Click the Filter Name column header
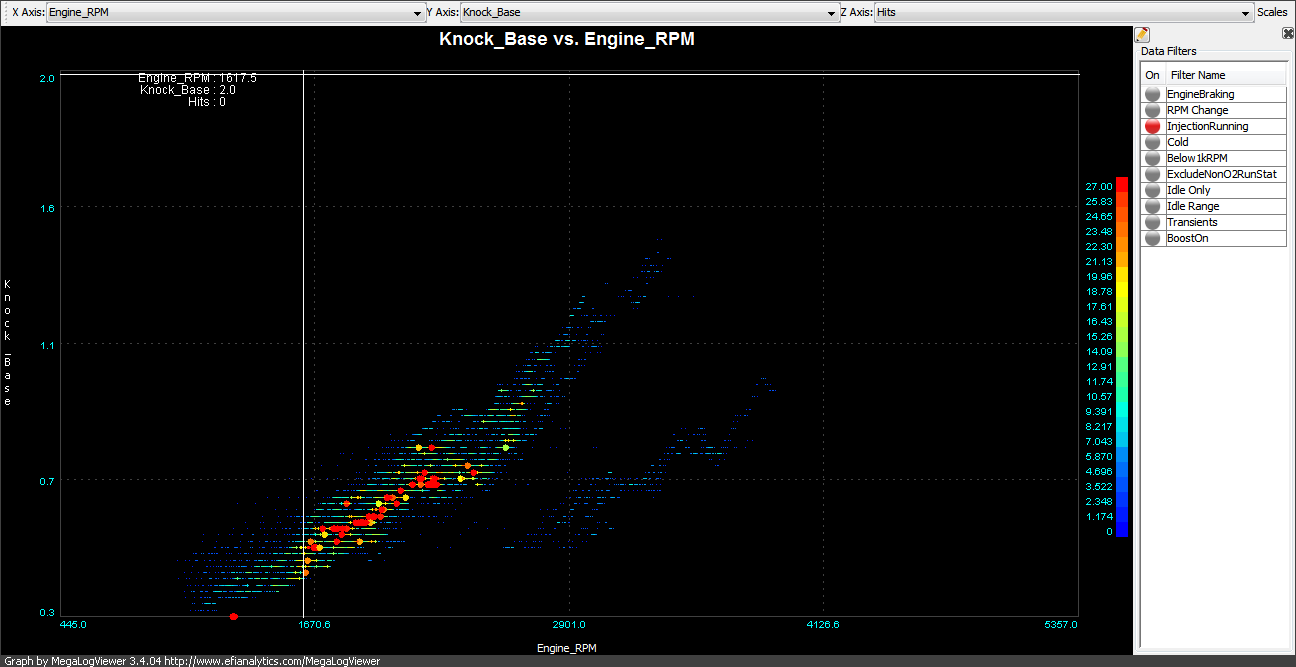The width and height of the screenshot is (1296, 667). pyautogui.click(x=1225, y=75)
